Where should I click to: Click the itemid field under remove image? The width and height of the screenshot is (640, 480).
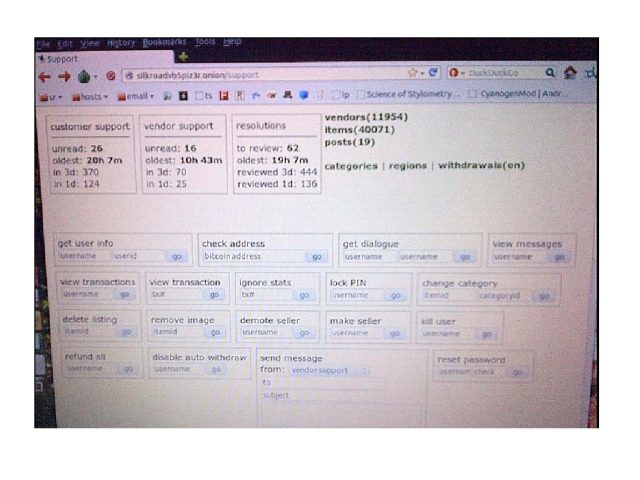[x=178, y=332]
